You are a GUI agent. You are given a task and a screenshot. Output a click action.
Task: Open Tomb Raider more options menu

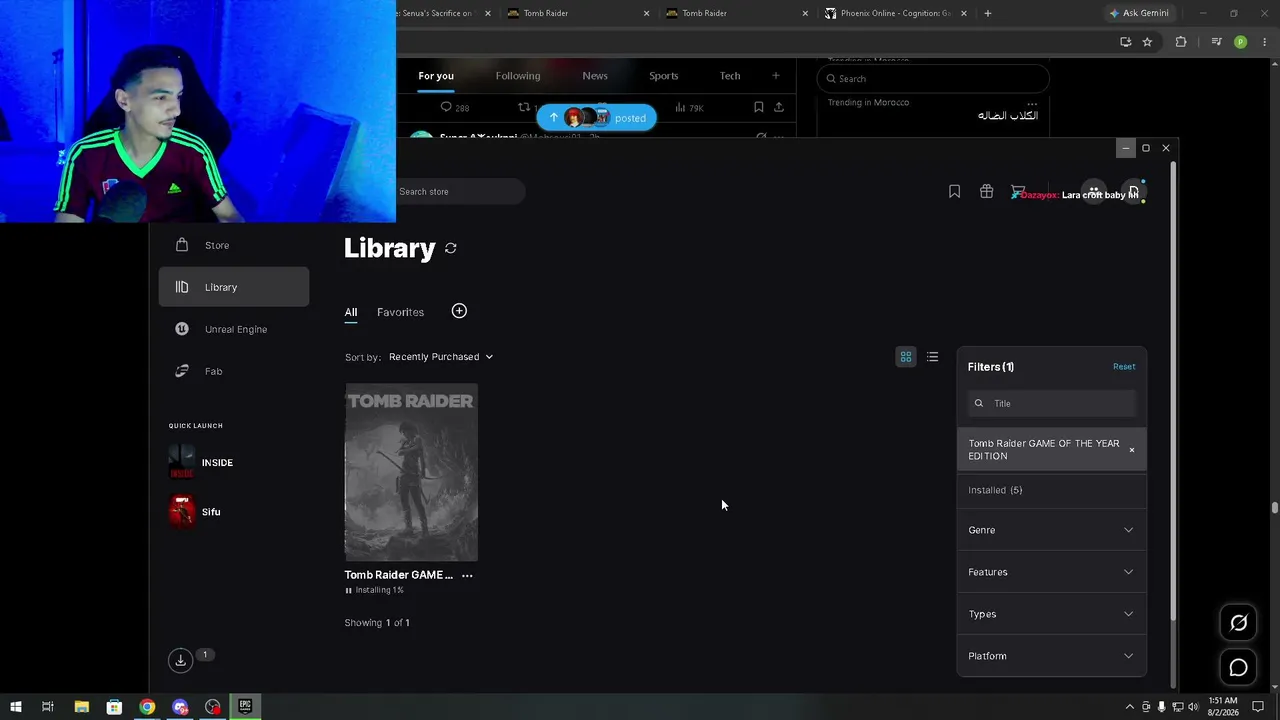[467, 575]
